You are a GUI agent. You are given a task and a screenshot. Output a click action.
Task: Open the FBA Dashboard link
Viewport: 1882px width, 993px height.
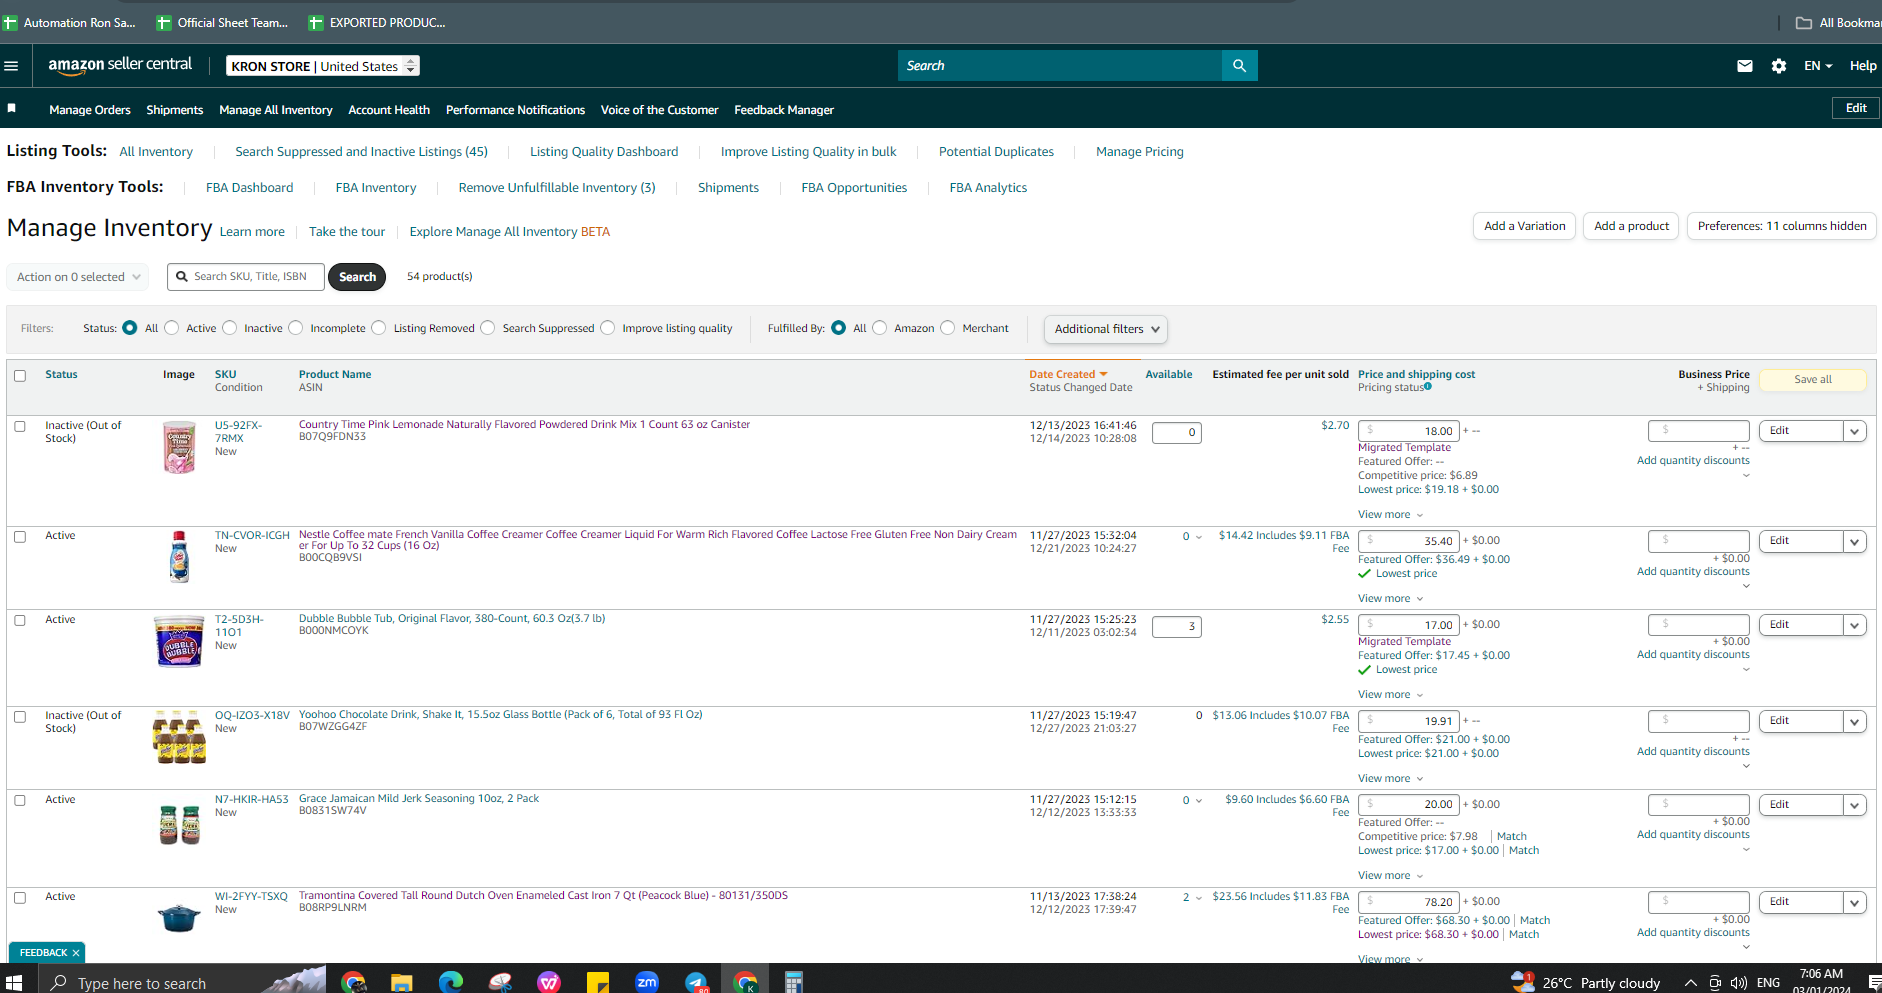[x=249, y=188]
